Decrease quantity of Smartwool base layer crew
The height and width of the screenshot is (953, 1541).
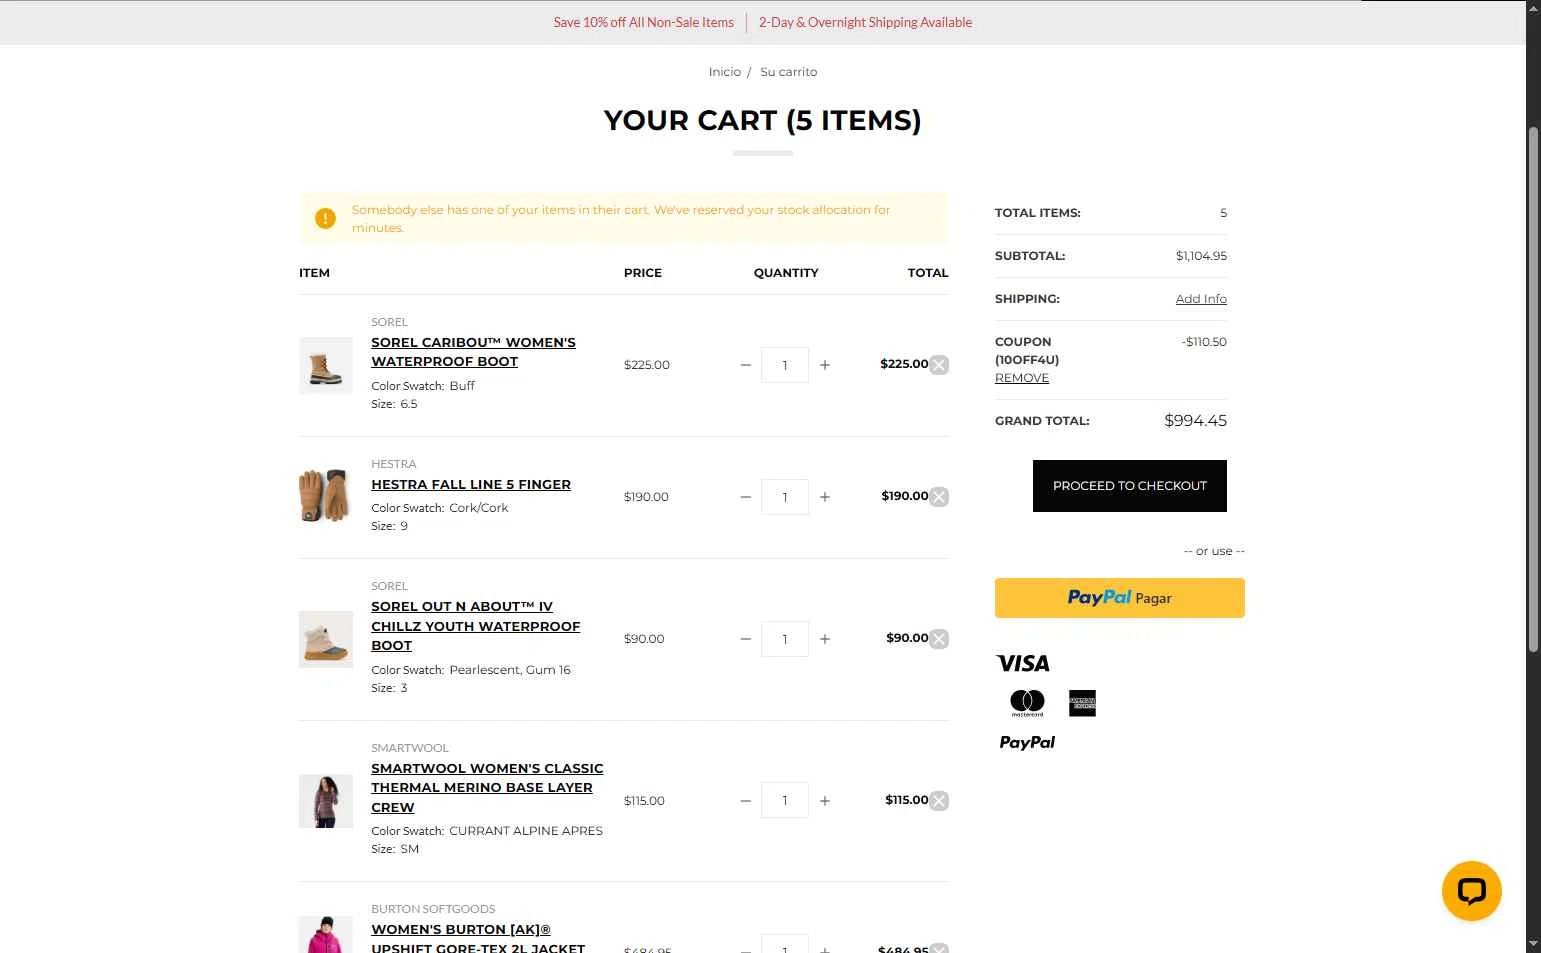[x=745, y=801]
